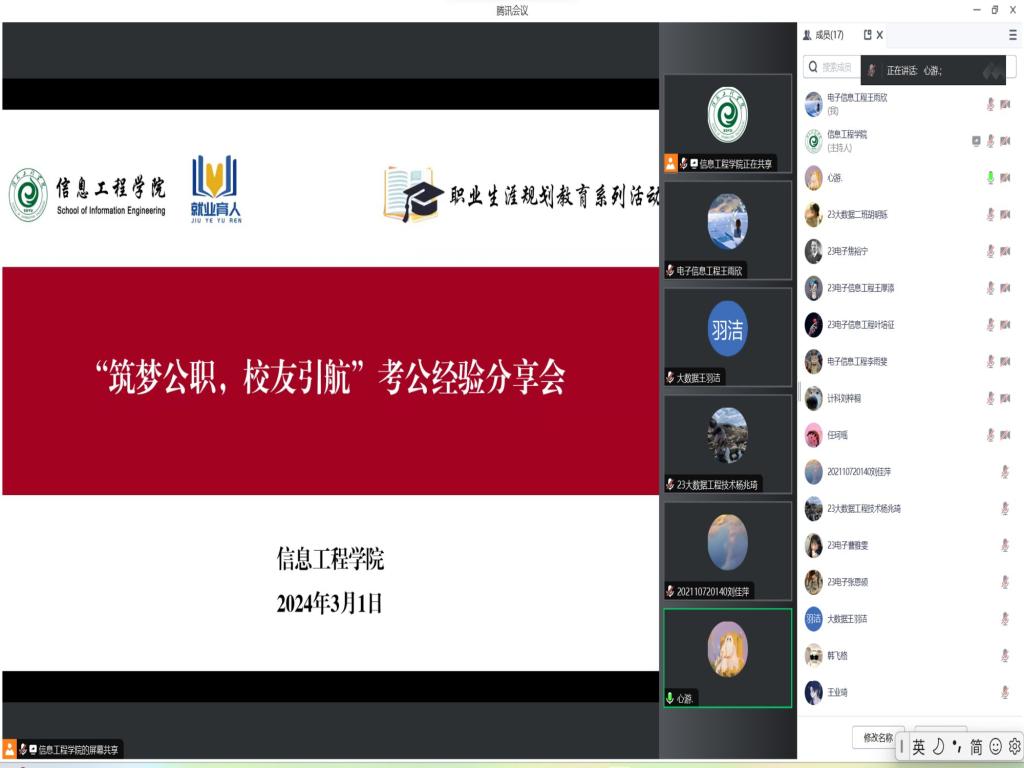The width and height of the screenshot is (1024, 768).
Task: Select the 羽洁 video tile of 大数据王羽洁
Action: (727, 330)
